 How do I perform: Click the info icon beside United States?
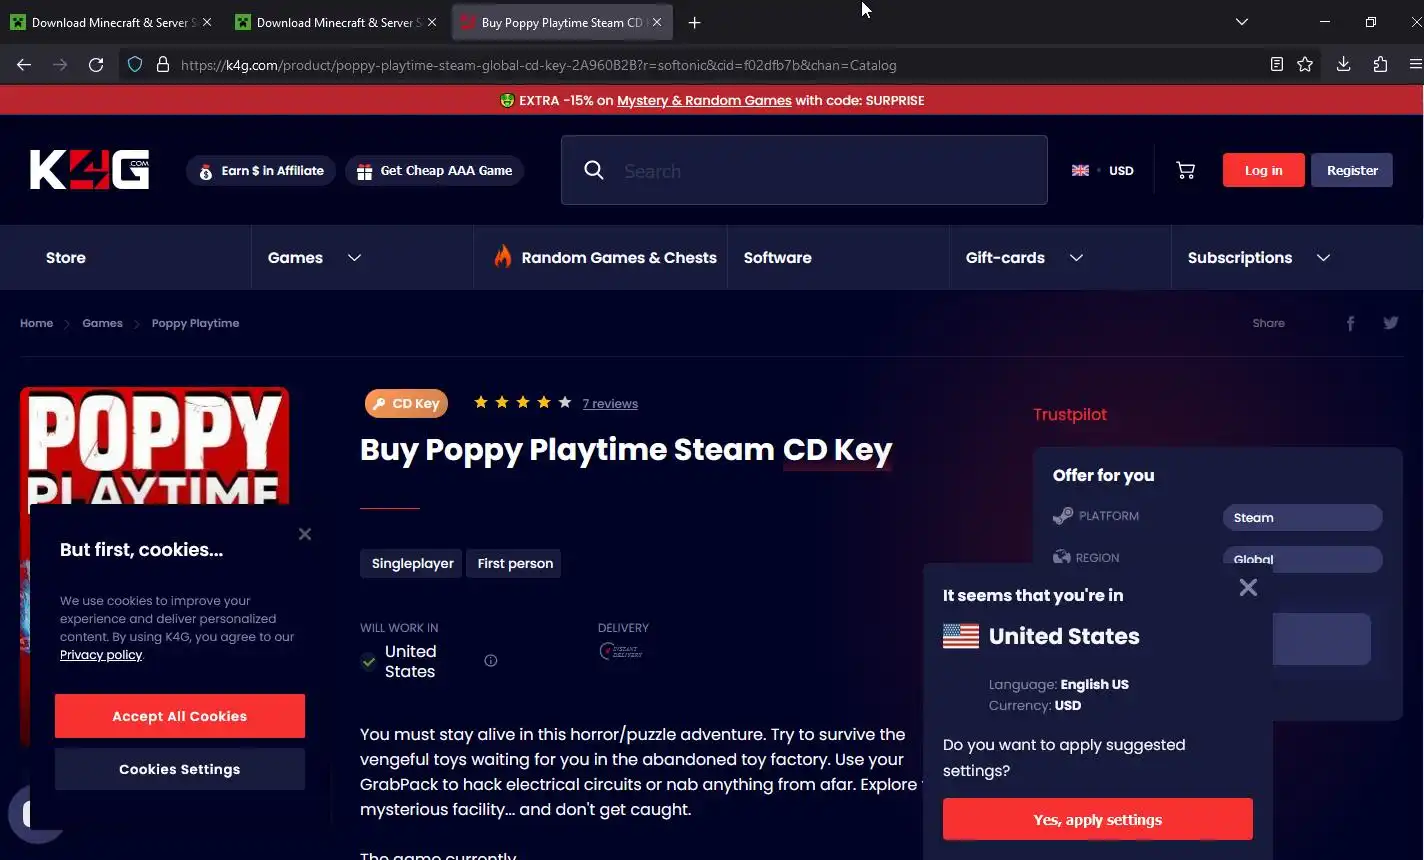(x=490, y=660)
